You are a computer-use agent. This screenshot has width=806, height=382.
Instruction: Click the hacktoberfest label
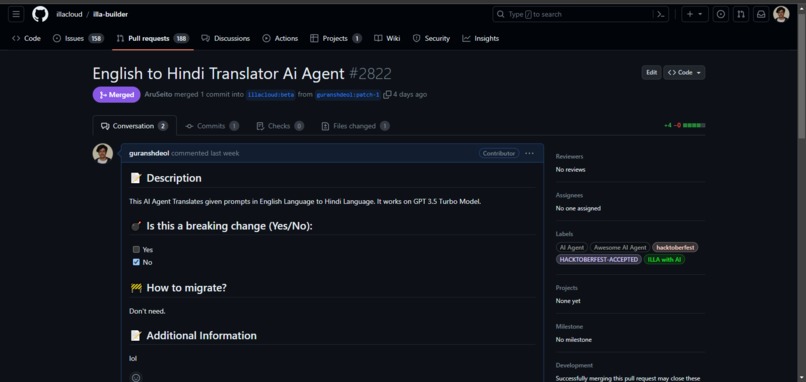pyautogui.click(x=675, y=247)
